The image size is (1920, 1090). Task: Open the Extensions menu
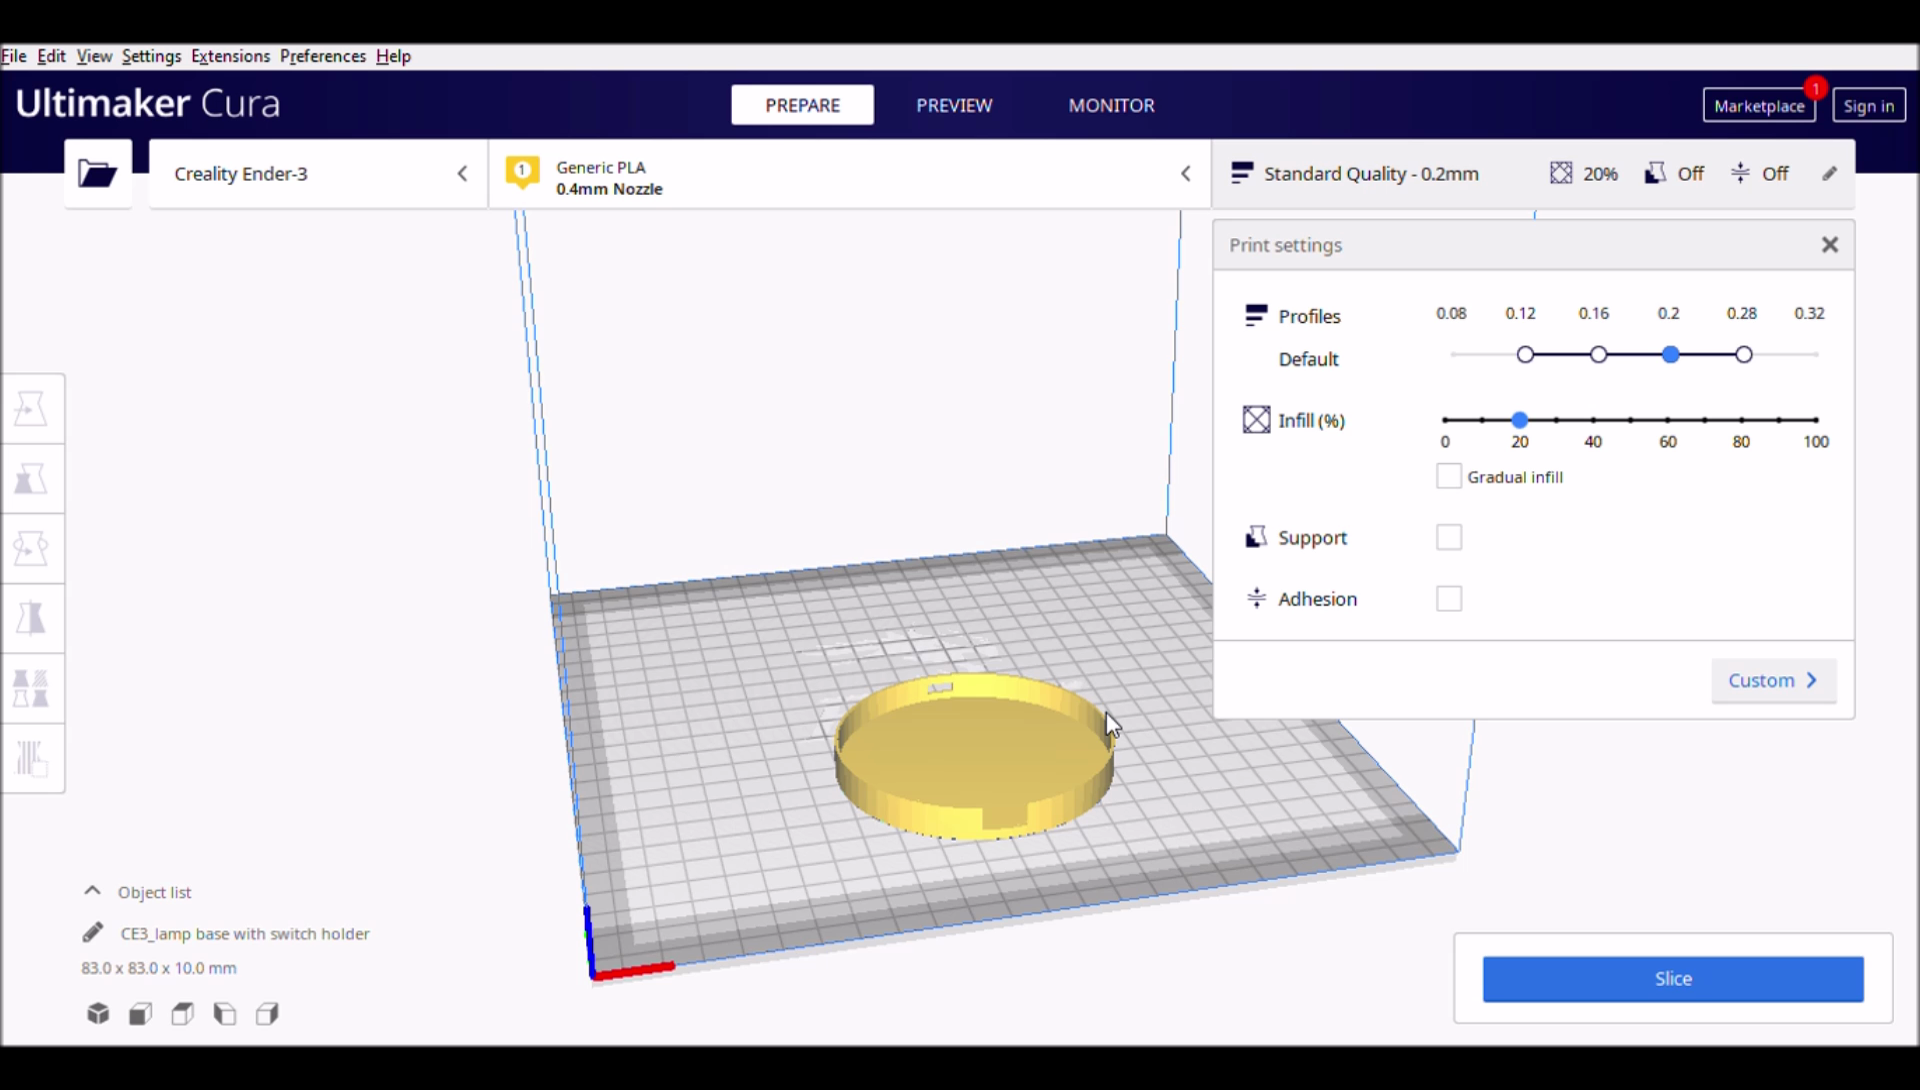click(230, 56)
